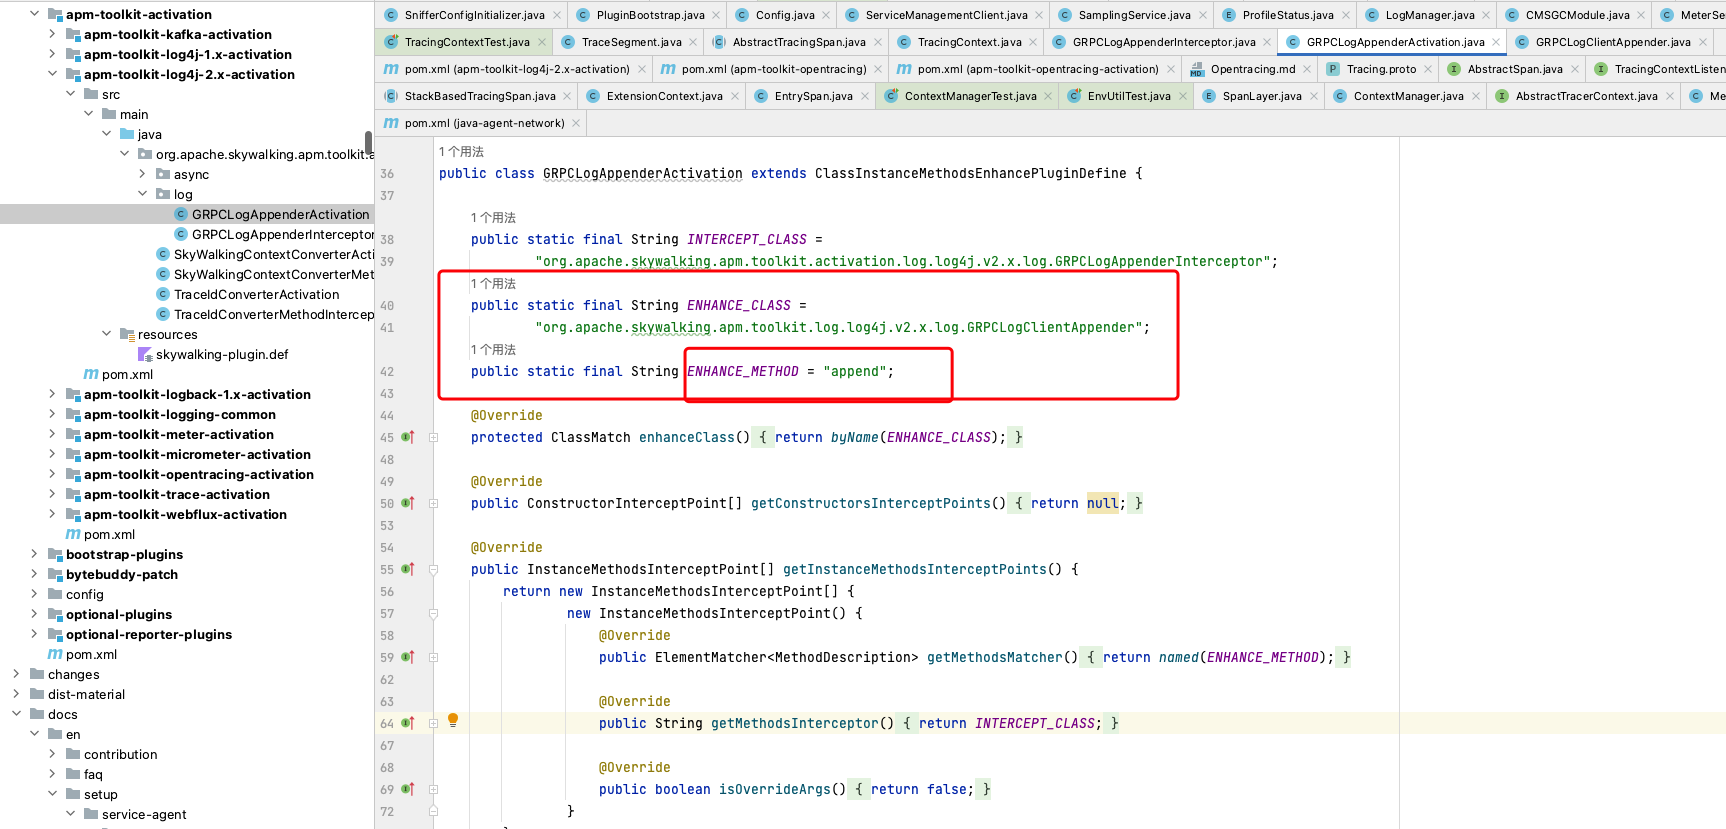
Task: Switch to GRPCLogClientAppender.java tab
Action: 1612,42
